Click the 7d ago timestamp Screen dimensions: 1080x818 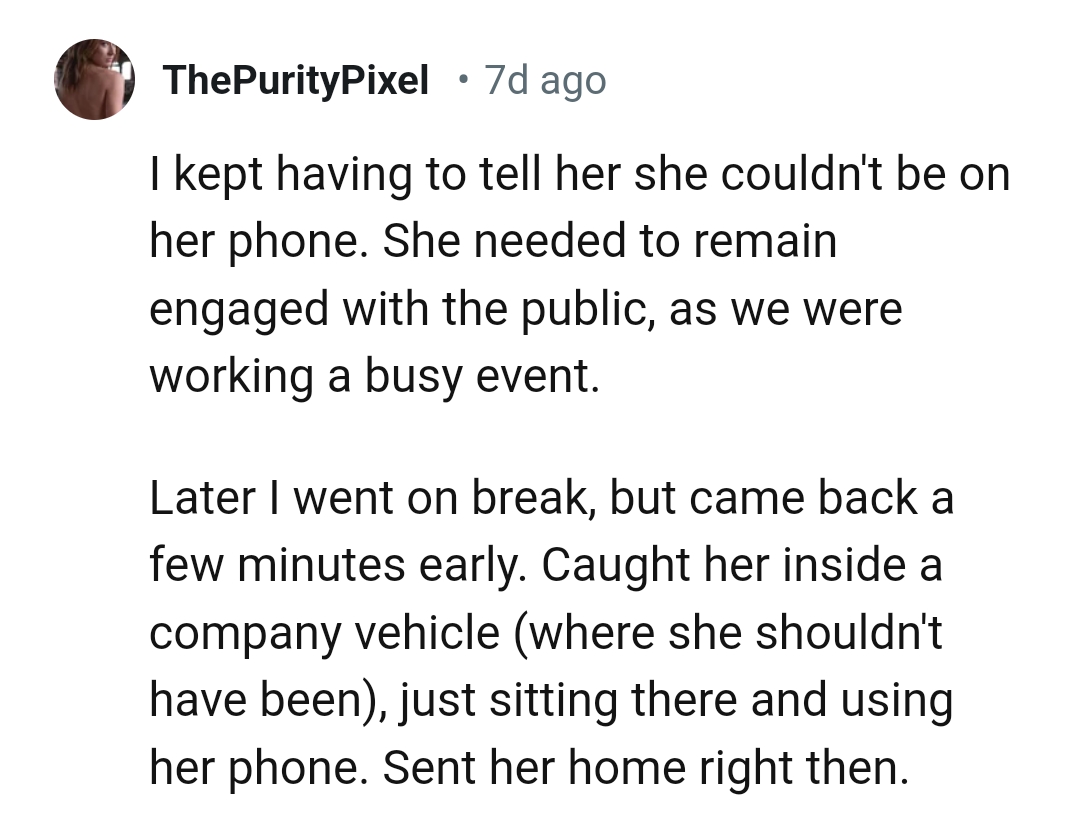(x=545, y=80)
